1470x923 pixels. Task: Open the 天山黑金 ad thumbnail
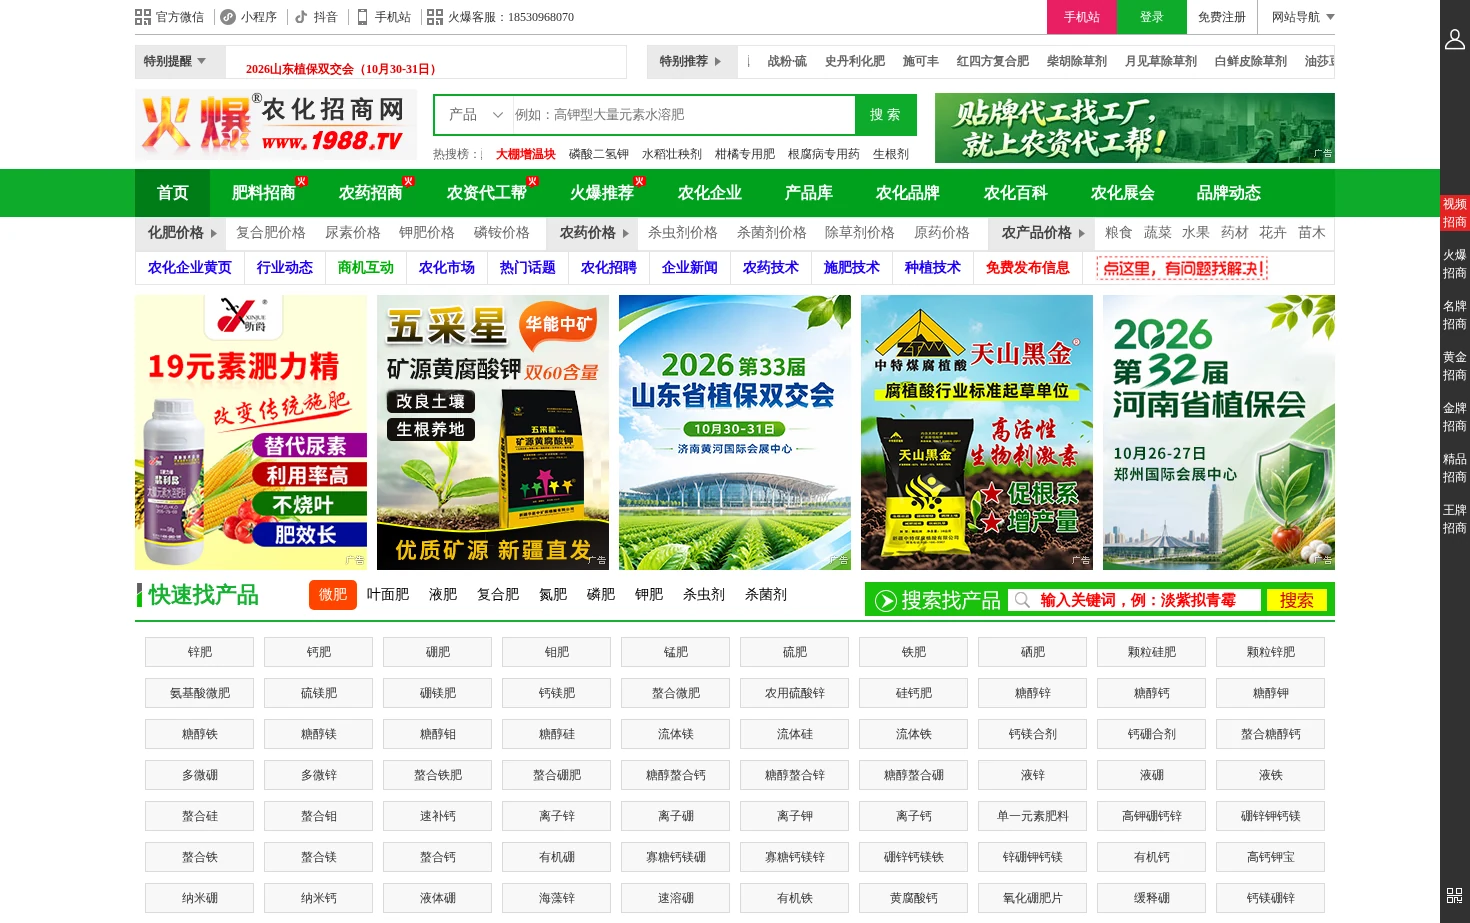(977, 432)
